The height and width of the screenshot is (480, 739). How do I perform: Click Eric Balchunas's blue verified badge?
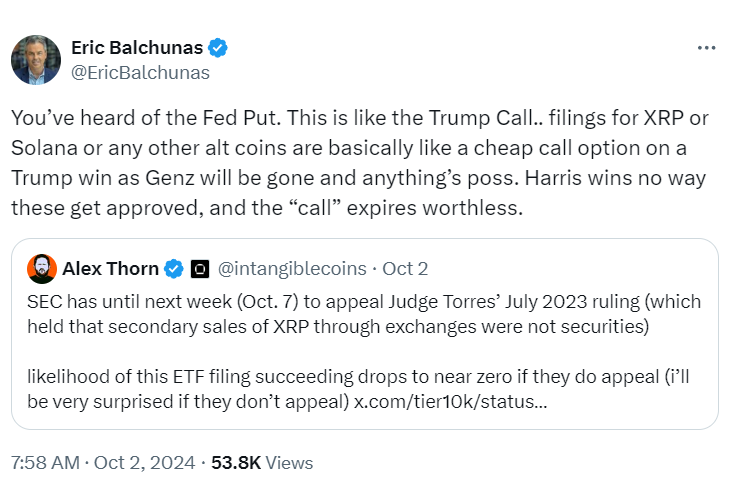tap(217, 47)
